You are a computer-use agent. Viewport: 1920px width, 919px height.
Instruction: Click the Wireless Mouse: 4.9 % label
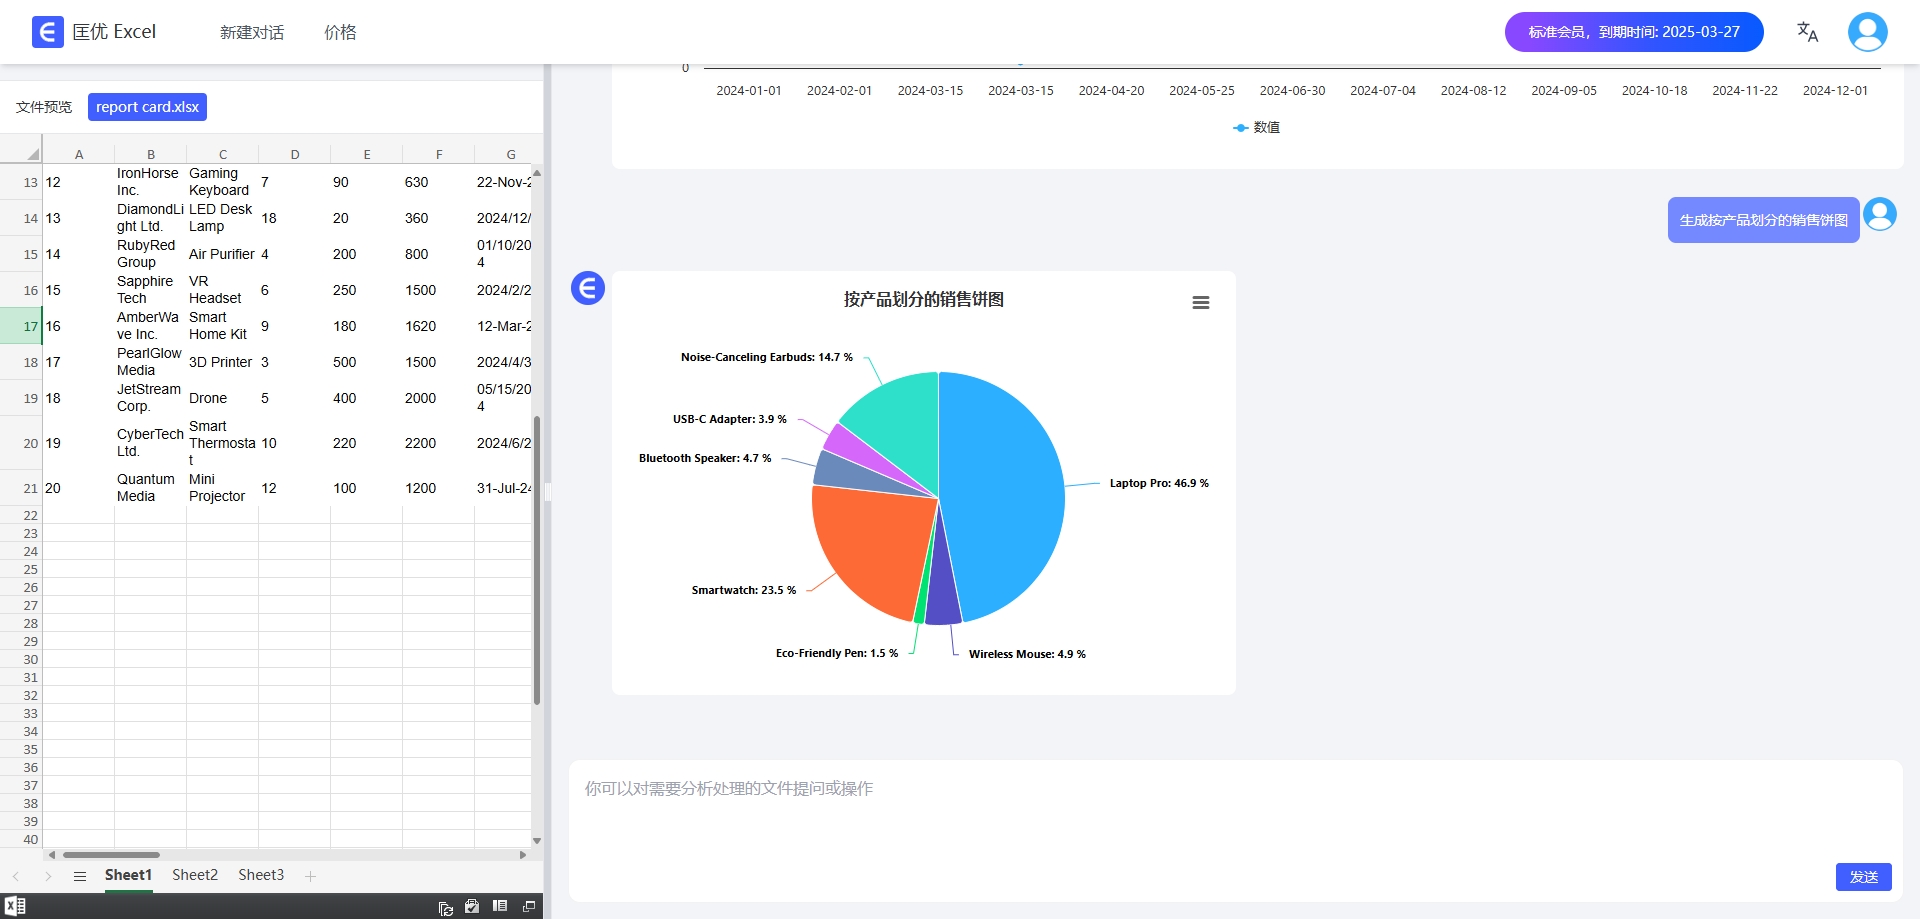1027,654
